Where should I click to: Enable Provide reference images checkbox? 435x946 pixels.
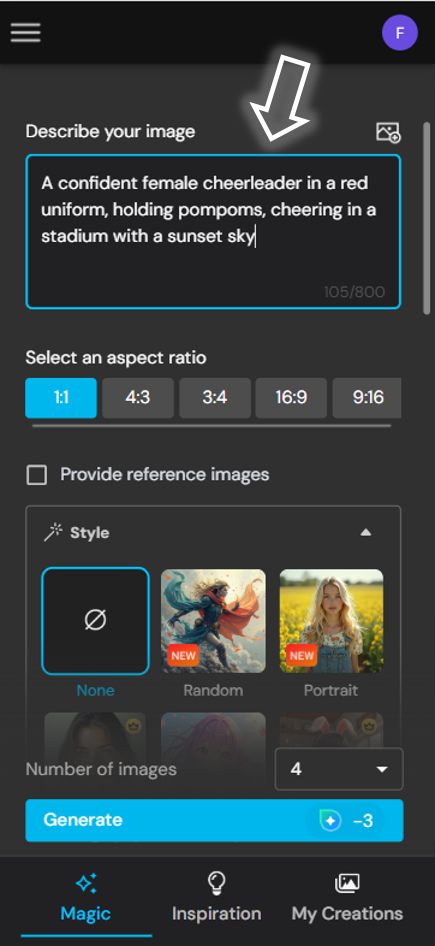37,475
